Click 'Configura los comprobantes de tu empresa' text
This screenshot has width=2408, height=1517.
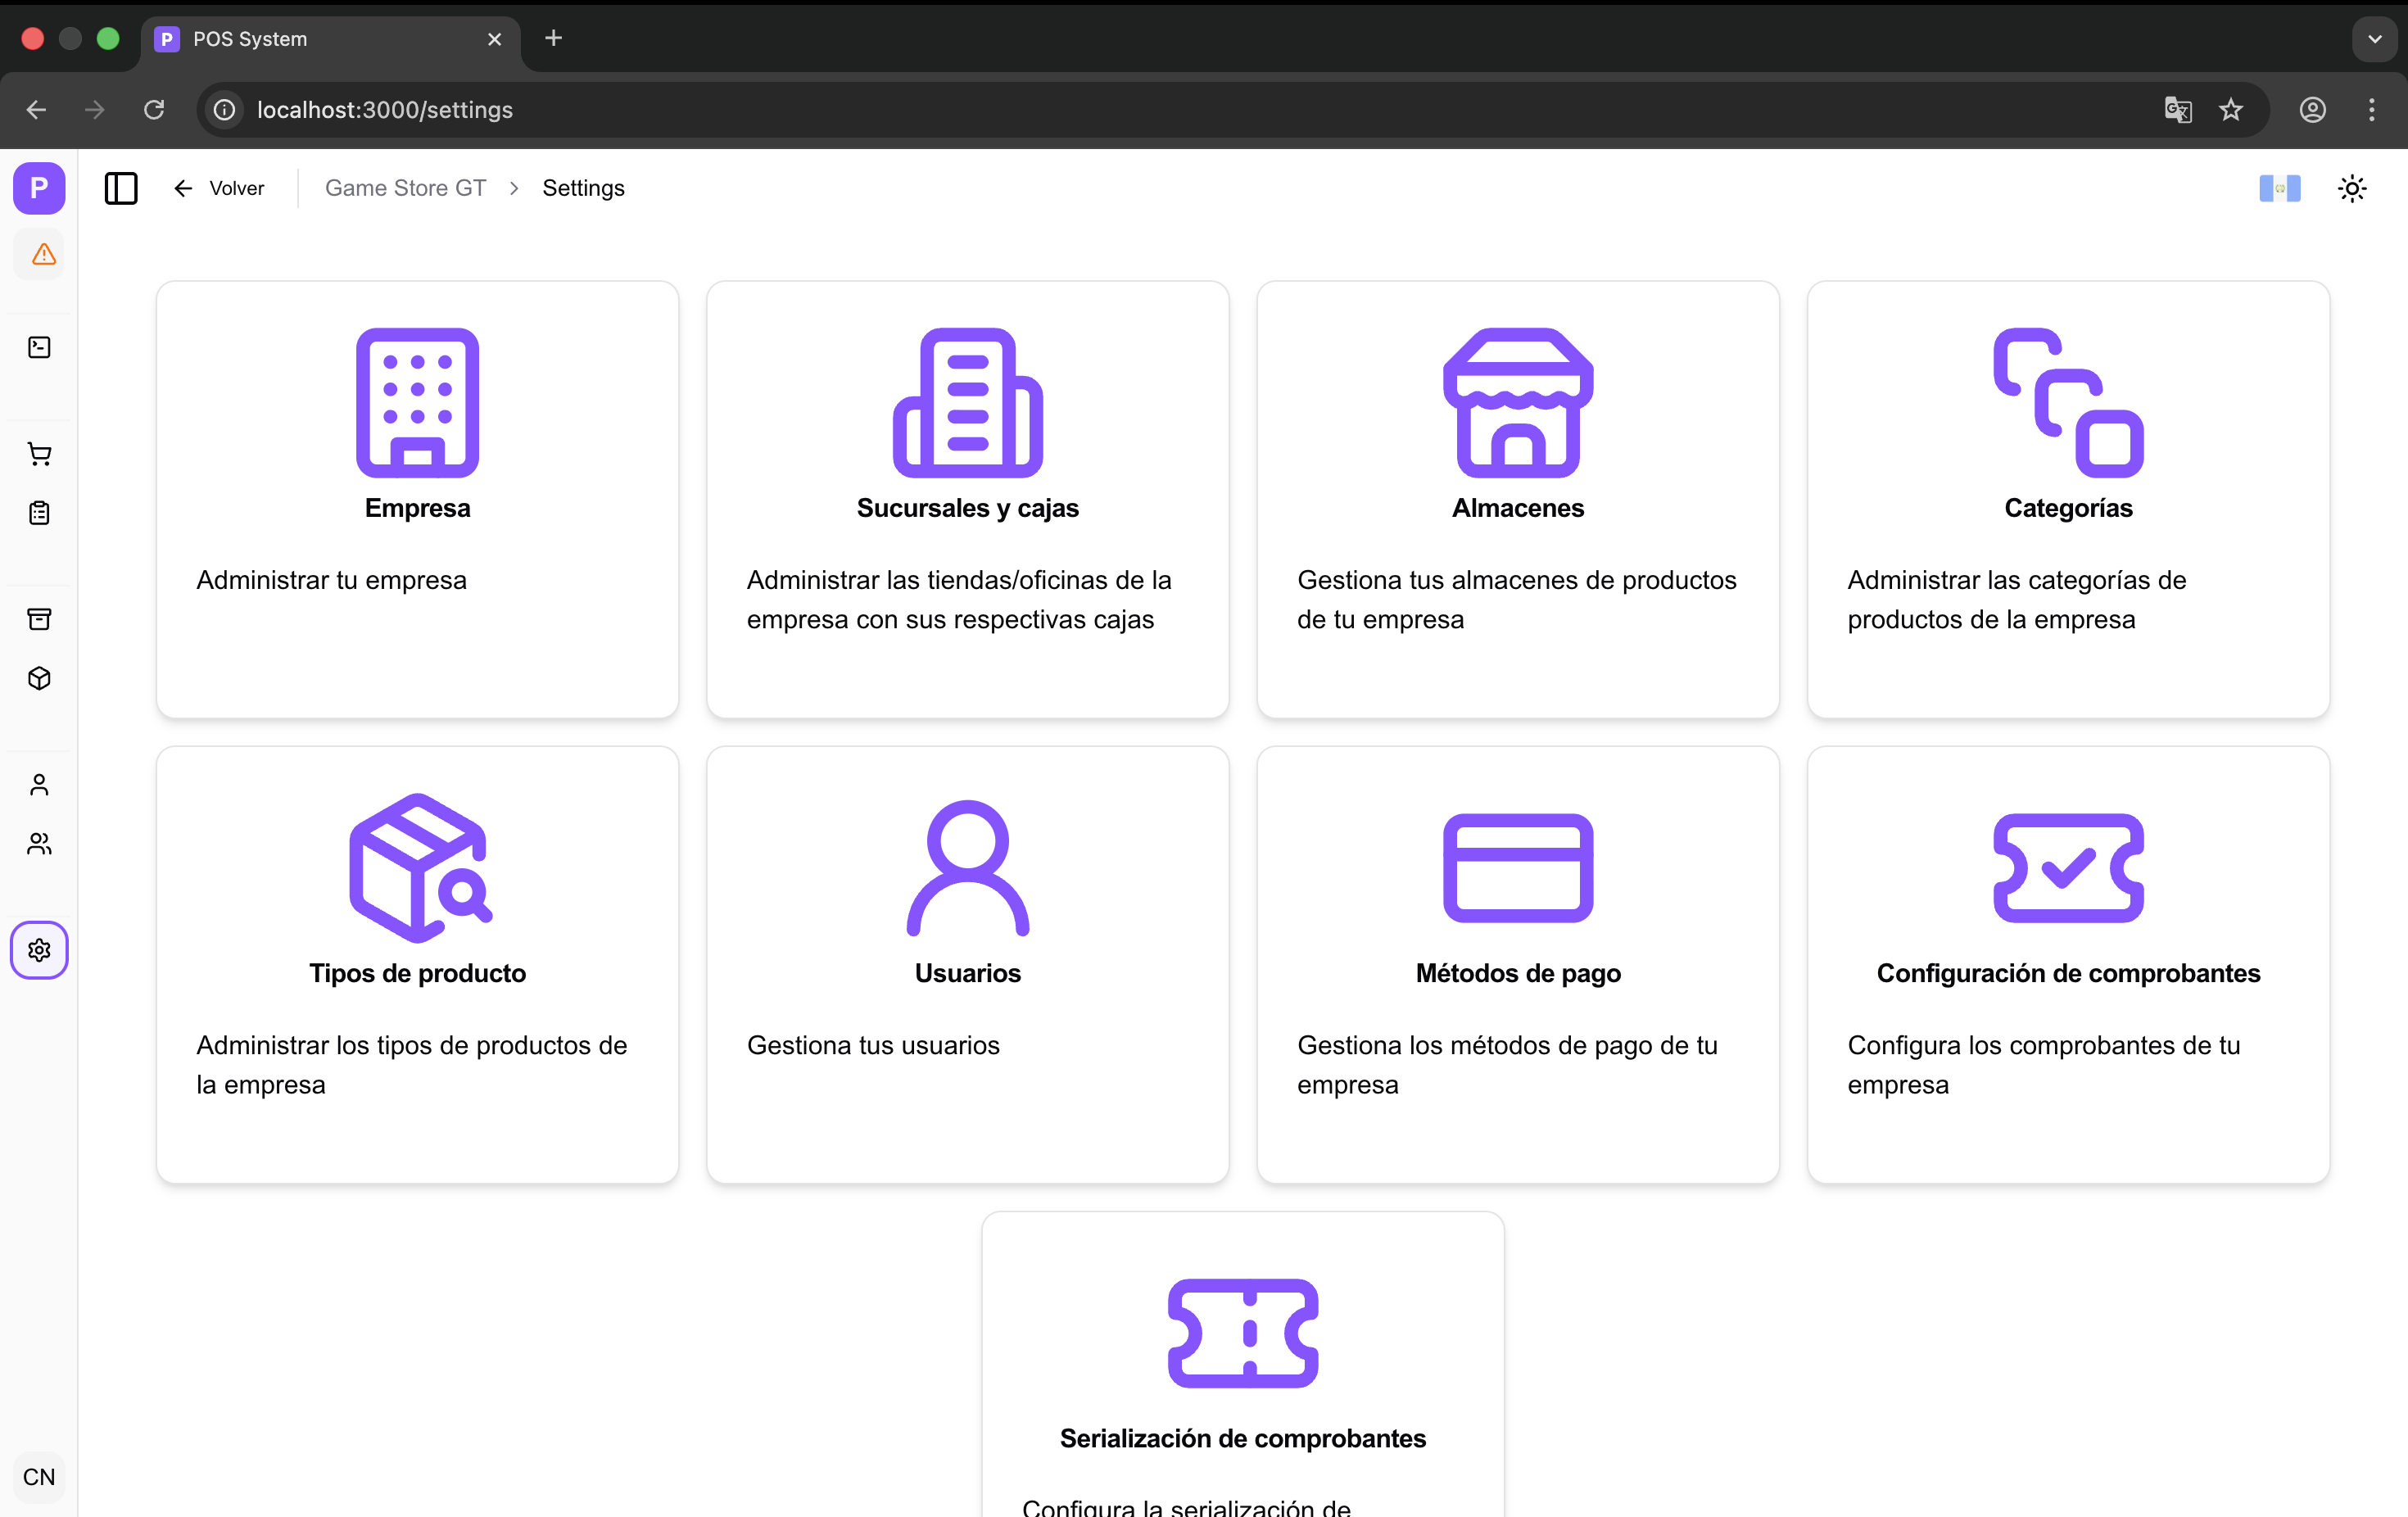[2043, 1064]
